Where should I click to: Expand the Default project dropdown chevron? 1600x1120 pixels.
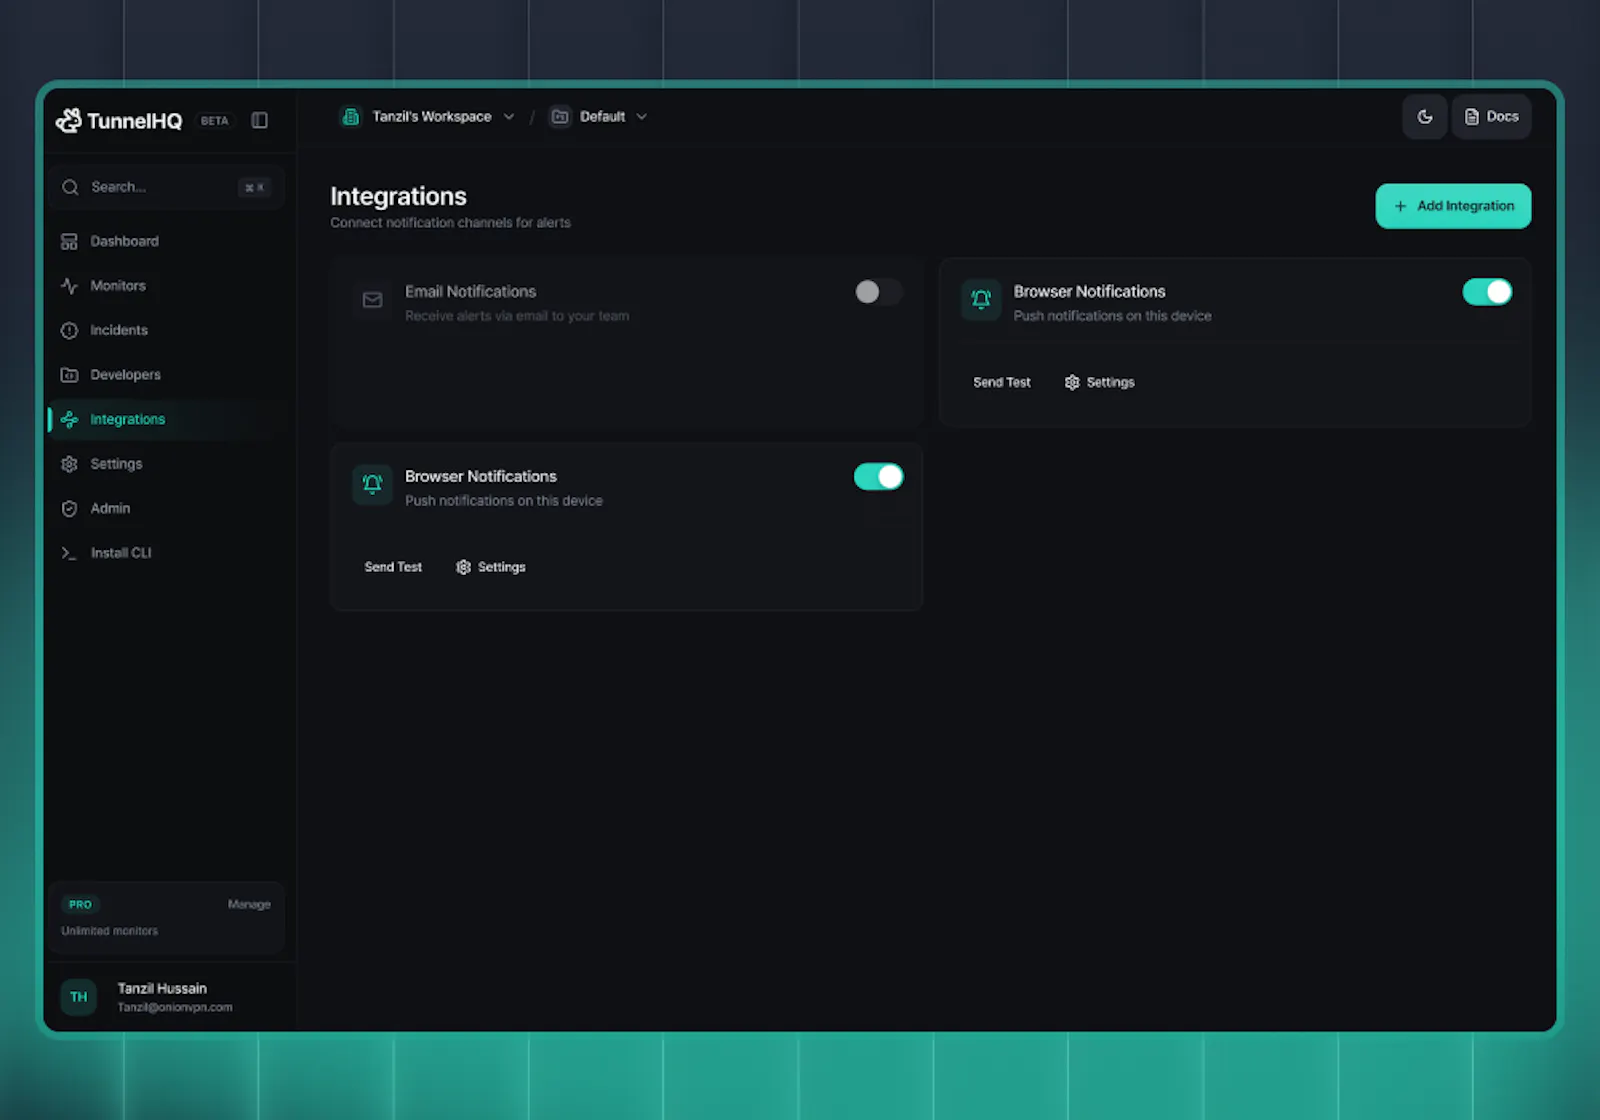(x=642, y=117)
